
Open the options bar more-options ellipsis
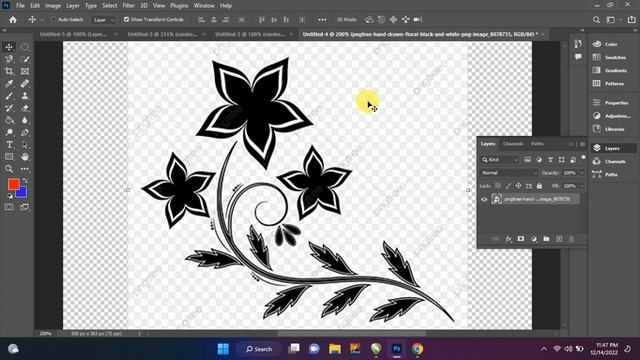click(x=322, y=20)
